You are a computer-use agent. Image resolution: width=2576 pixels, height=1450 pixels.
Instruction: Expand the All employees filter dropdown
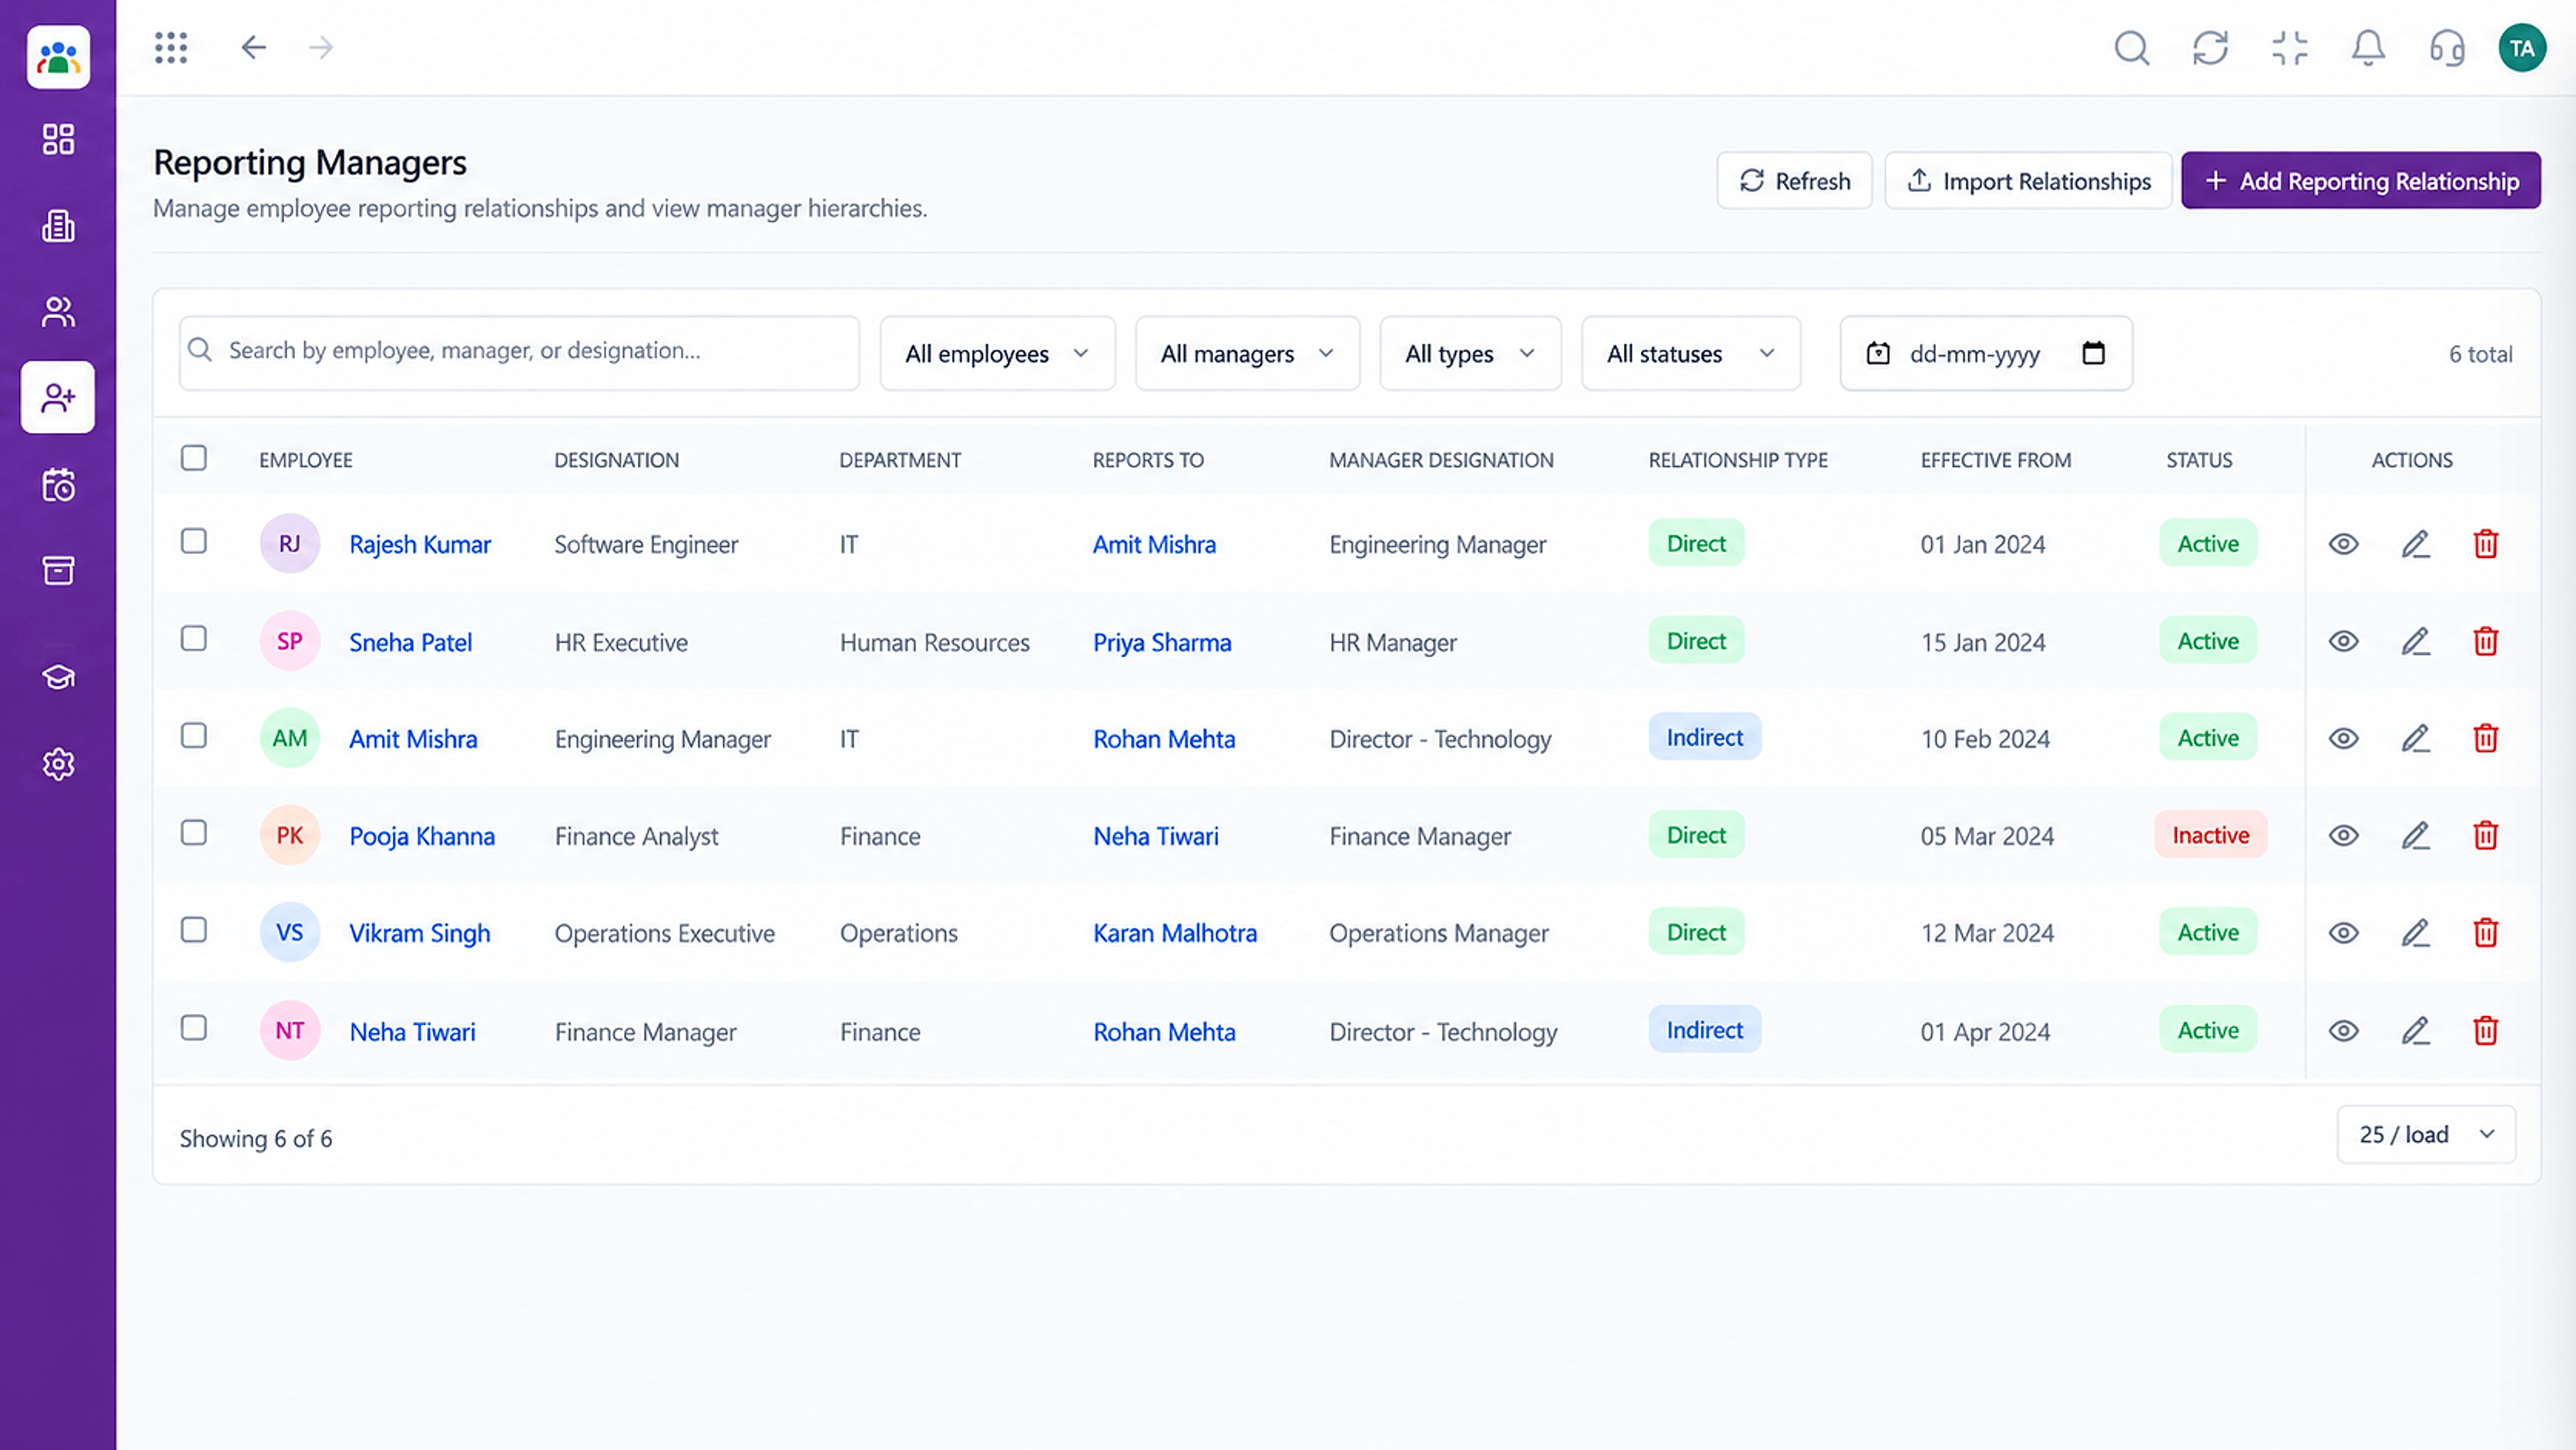pyautogui.click(x=997, y=353)
